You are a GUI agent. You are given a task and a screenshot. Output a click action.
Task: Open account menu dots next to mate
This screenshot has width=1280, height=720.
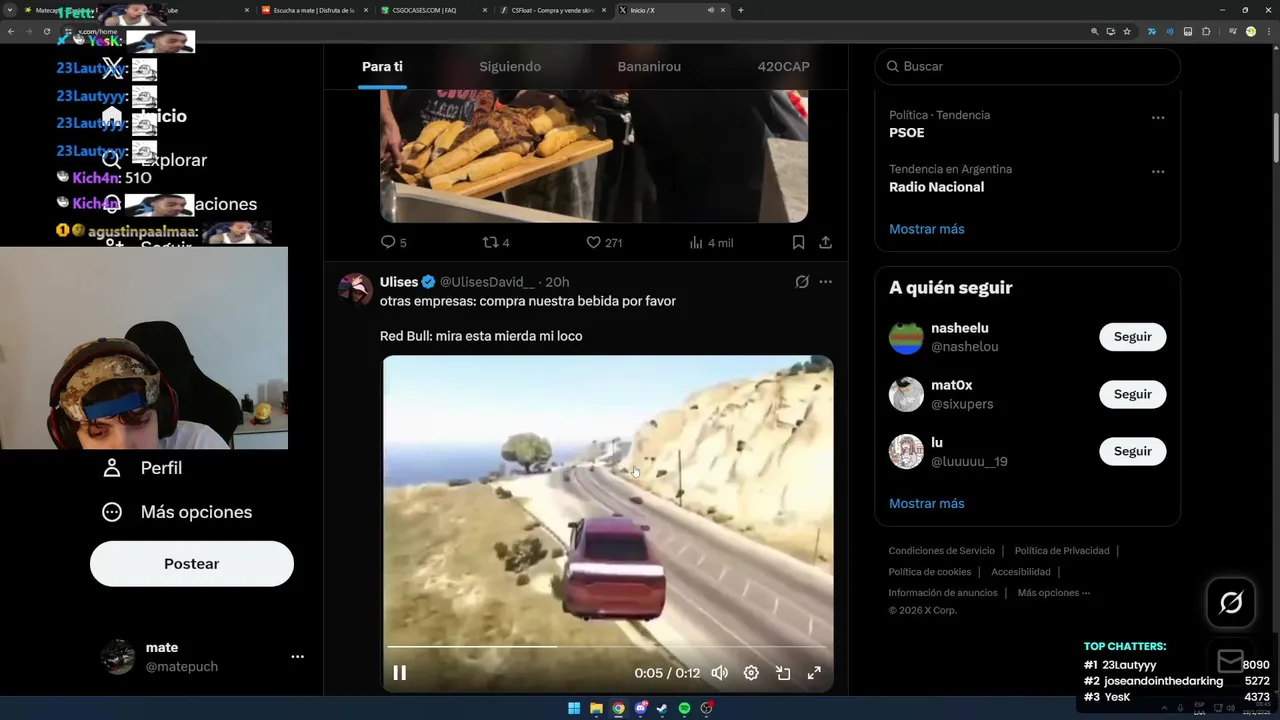click(297, 657)
